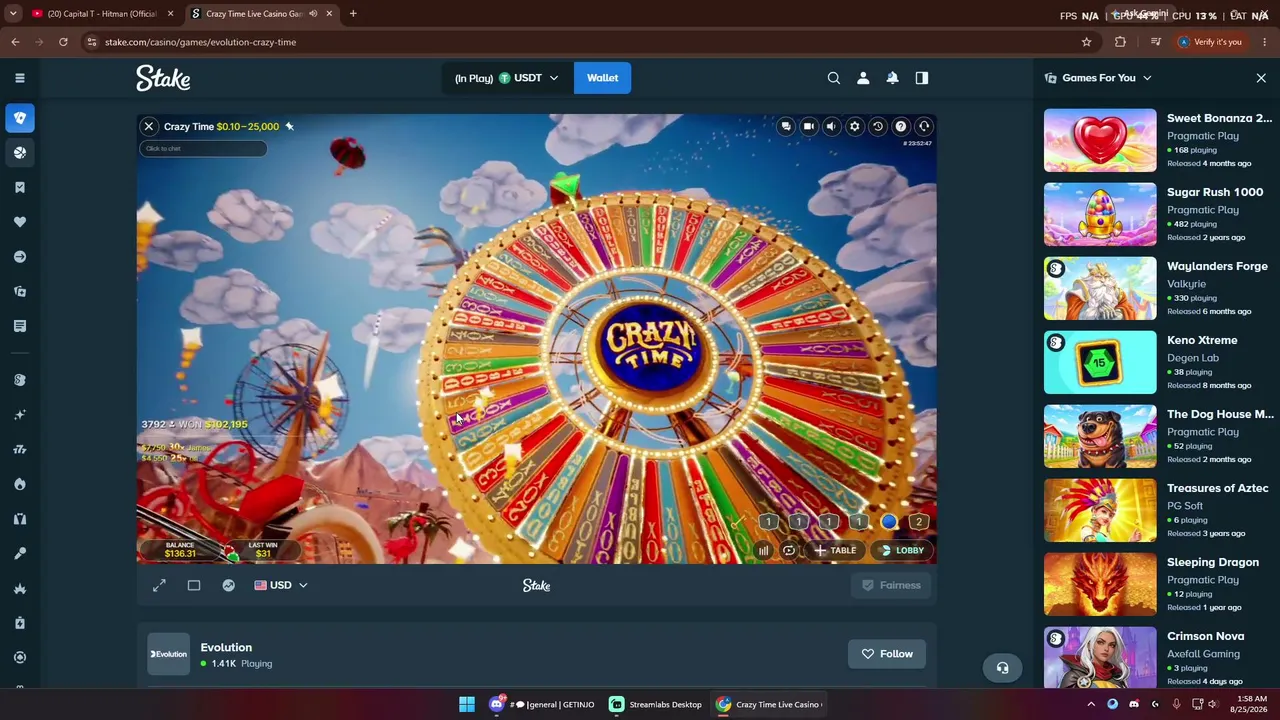Open Streamlabs Desktop from the taskbar

(x=656, y=705)
